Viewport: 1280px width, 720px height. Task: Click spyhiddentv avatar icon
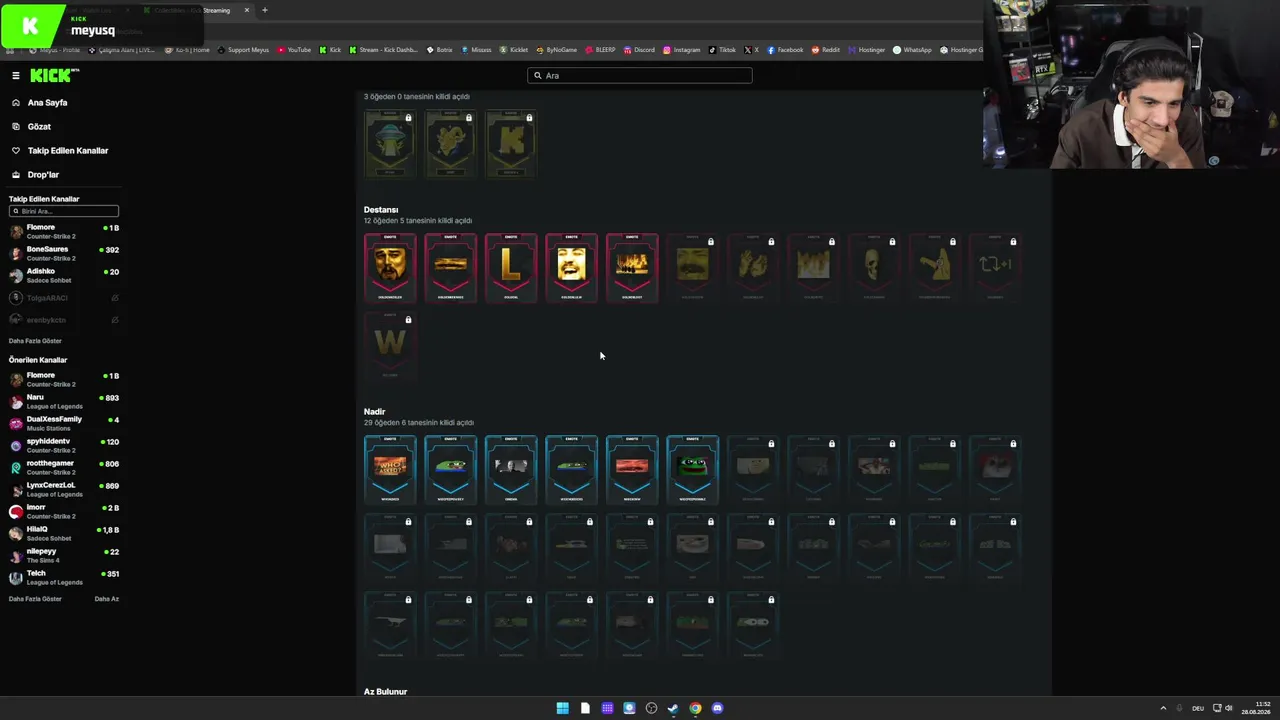(16, 445)
